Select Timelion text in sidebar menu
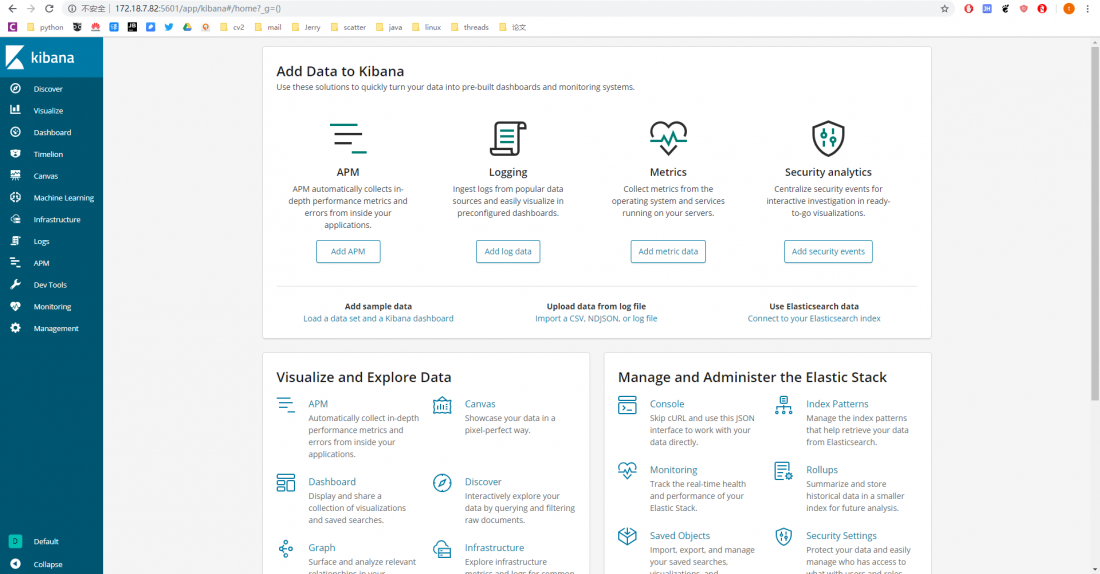This screenshot has height=574, width=1100. pyautogui.click(x=48, y=154)
